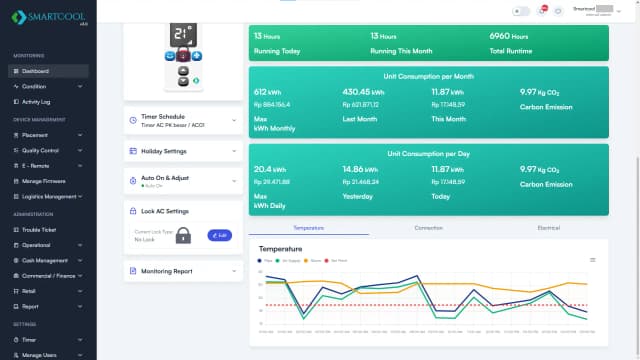Click the Logistics Management icon

coord(16,197)
